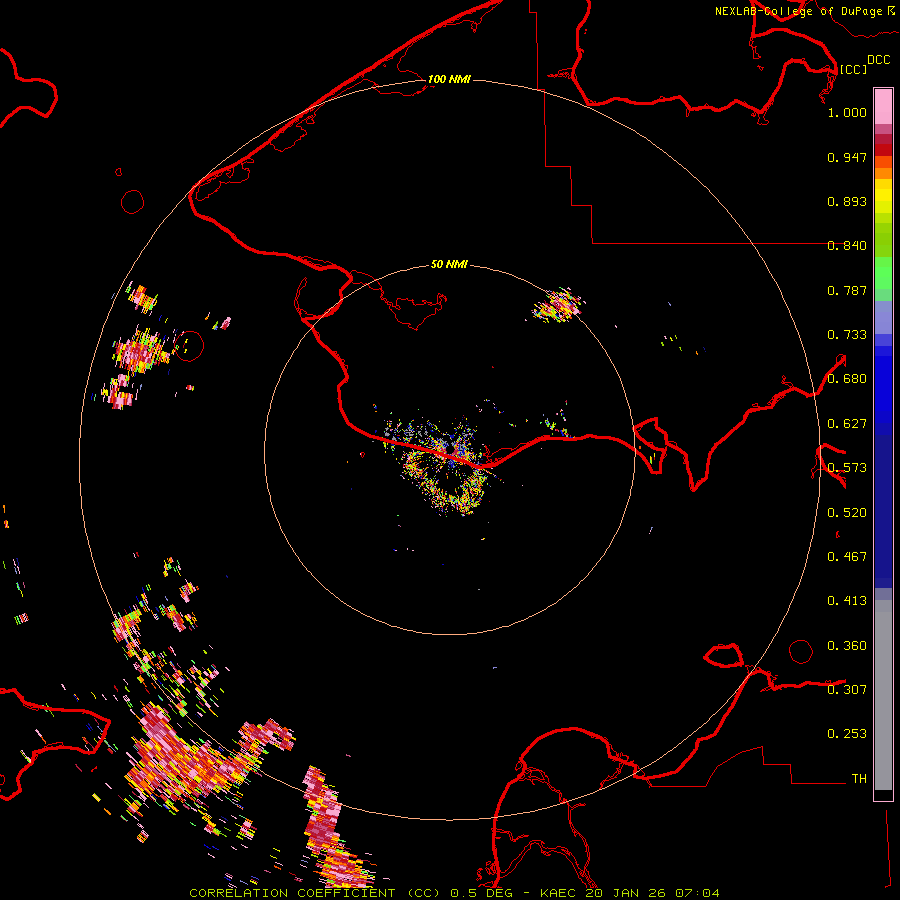The width and height of the screenshot is (900, 900).
Task: Select the pink swatch at the color bar top
Action: pos(883,105)
